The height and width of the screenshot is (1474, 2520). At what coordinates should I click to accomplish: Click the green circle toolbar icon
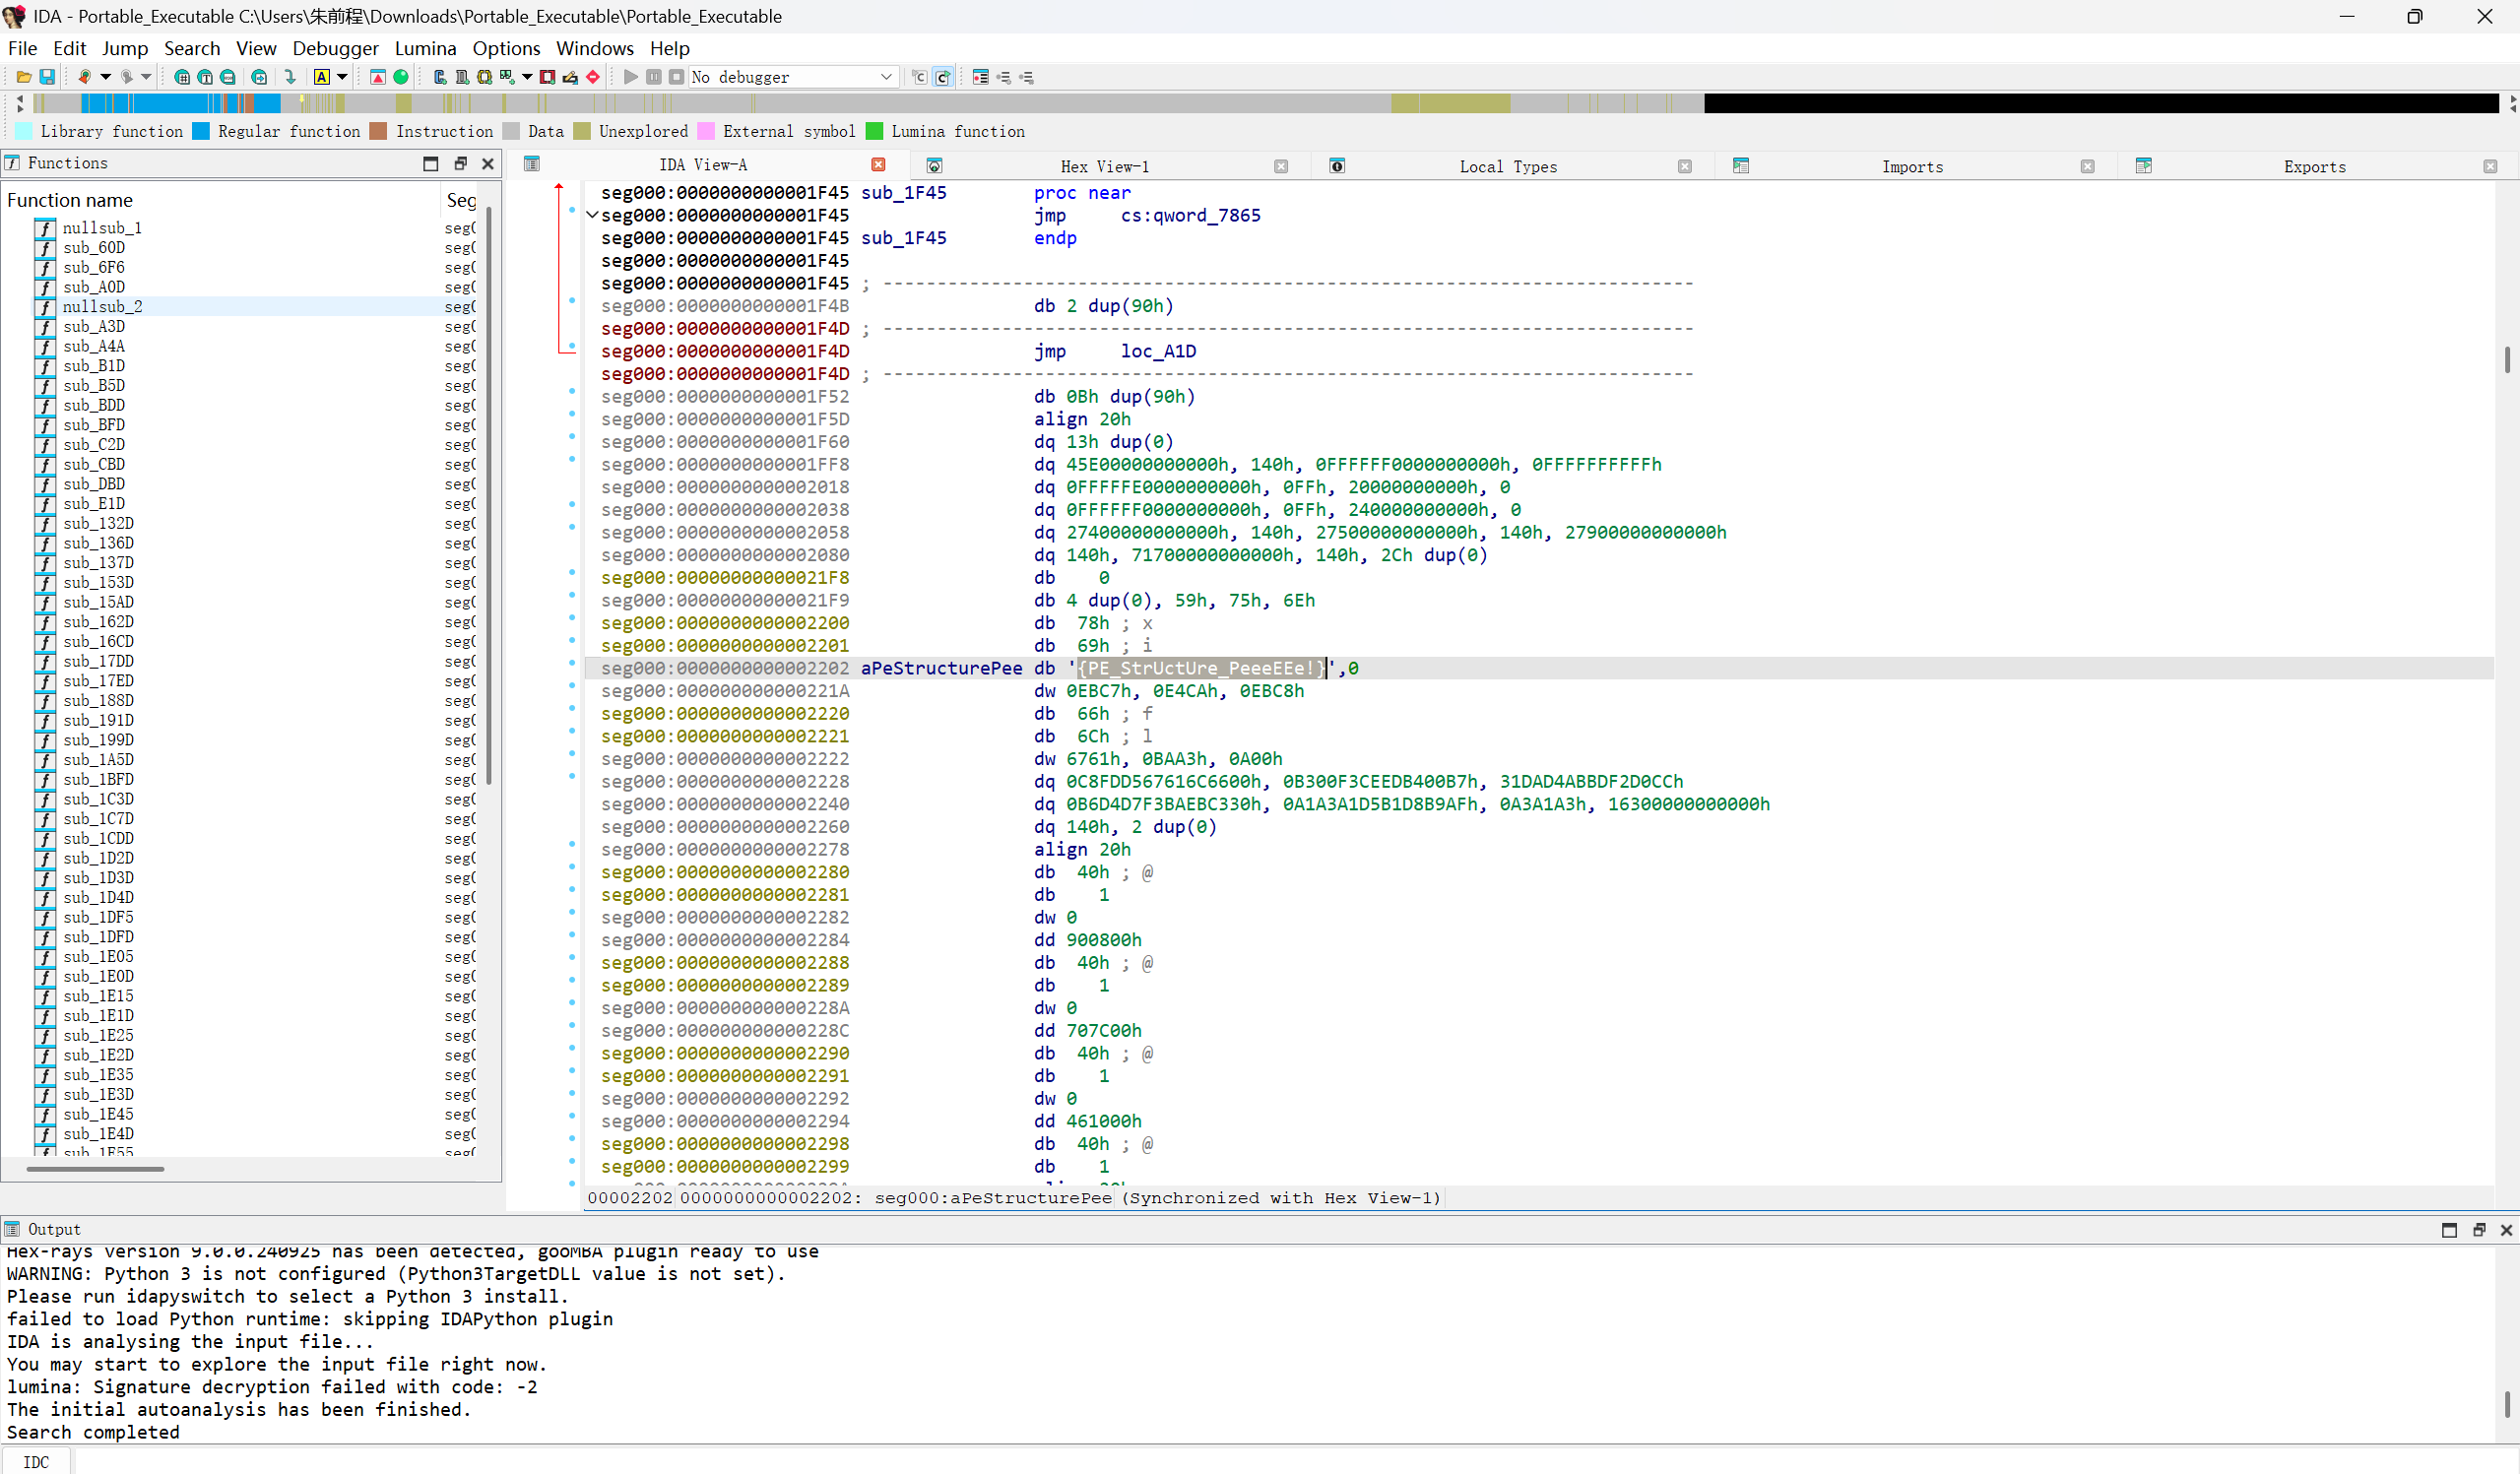(401, 77)
